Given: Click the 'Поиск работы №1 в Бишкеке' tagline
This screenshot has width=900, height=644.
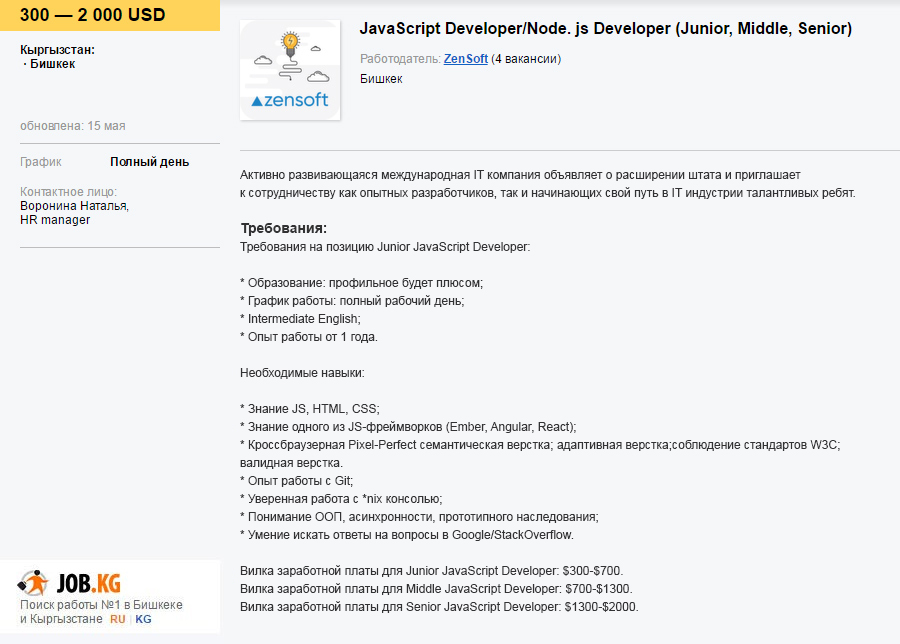Looking at the screenshot, I should click(x=102, y=604).
